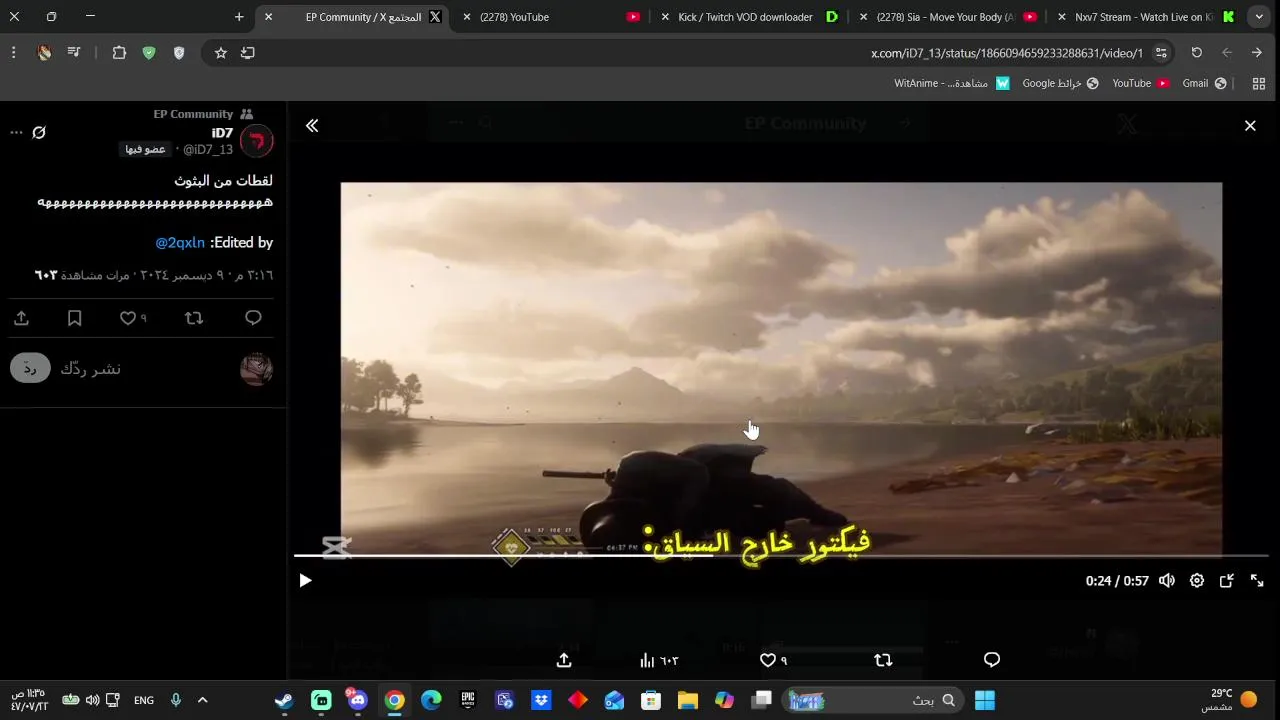This screenshot has height=720, width=1280.
Task: Open Windows Start menu
Action: [985, 700]
